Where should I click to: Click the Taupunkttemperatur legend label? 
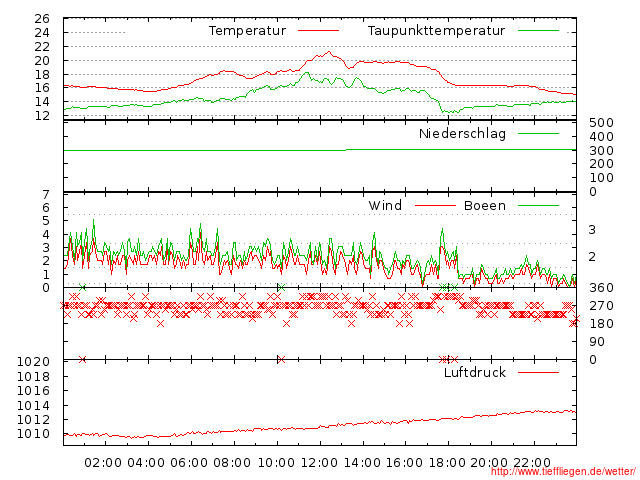point(436,31)
